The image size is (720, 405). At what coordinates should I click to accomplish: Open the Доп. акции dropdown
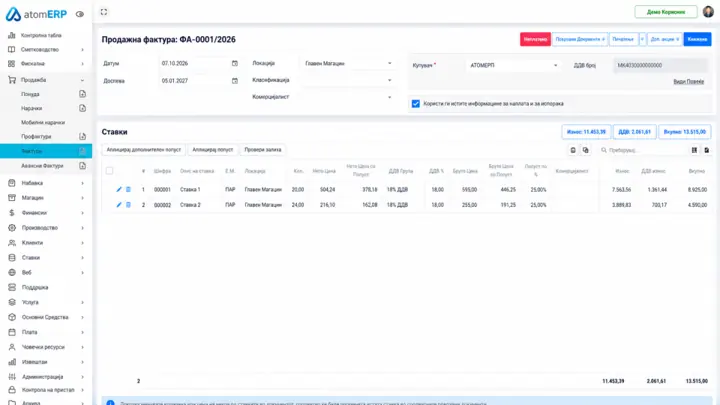click(664, 39)
